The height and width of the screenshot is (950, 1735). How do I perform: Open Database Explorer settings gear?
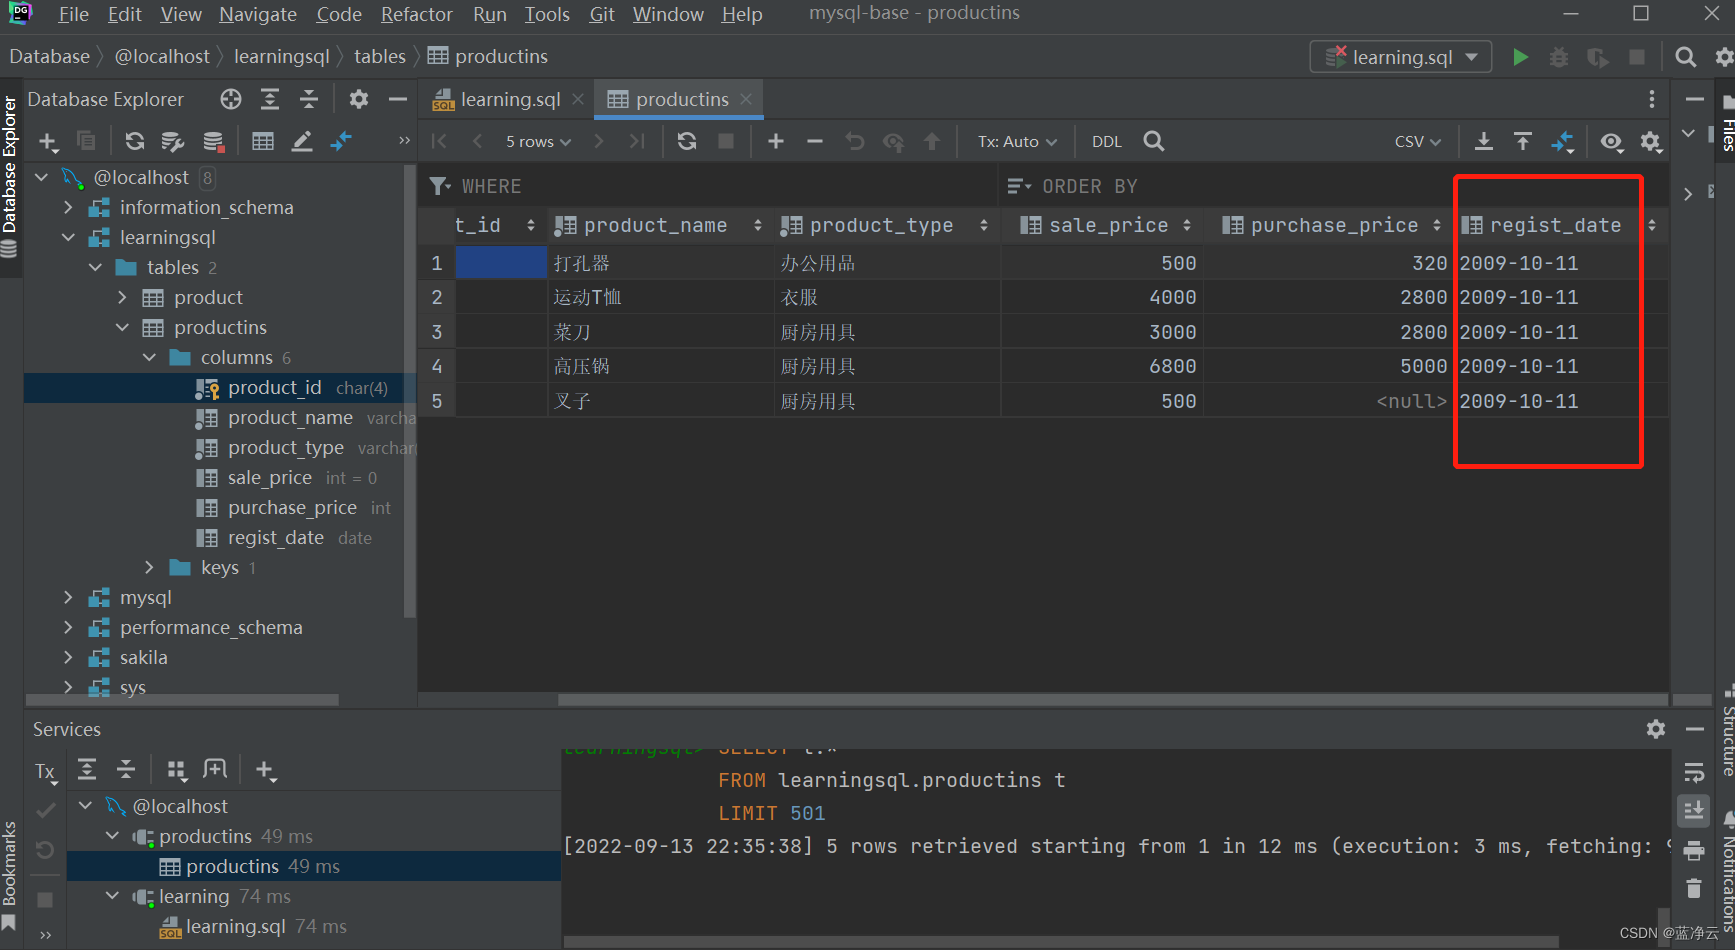(x=358, y=99)
